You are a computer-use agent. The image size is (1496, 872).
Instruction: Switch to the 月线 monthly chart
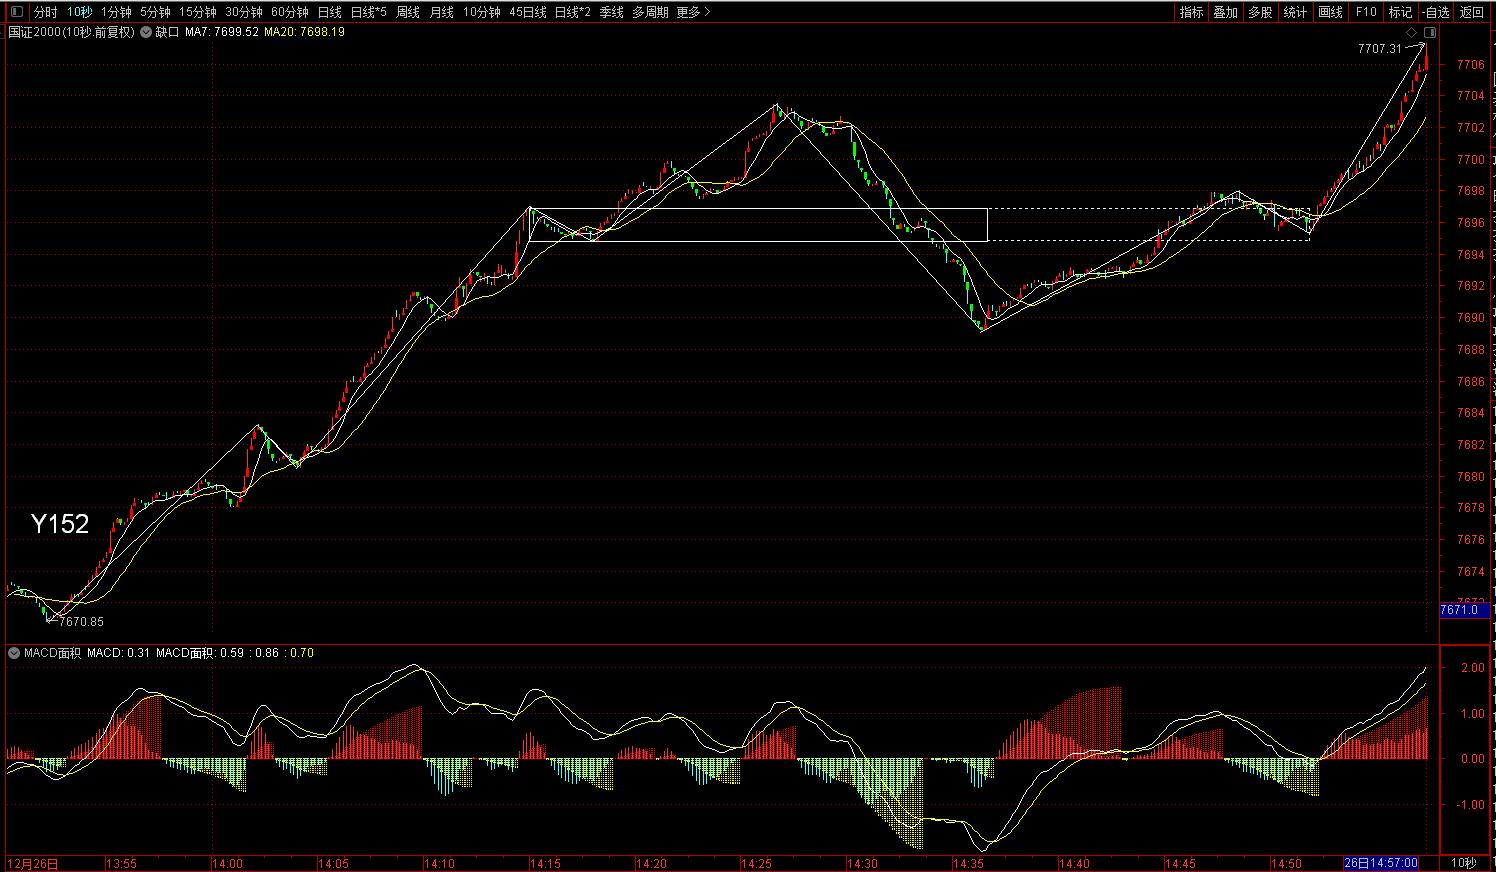[x=441, y=12]
